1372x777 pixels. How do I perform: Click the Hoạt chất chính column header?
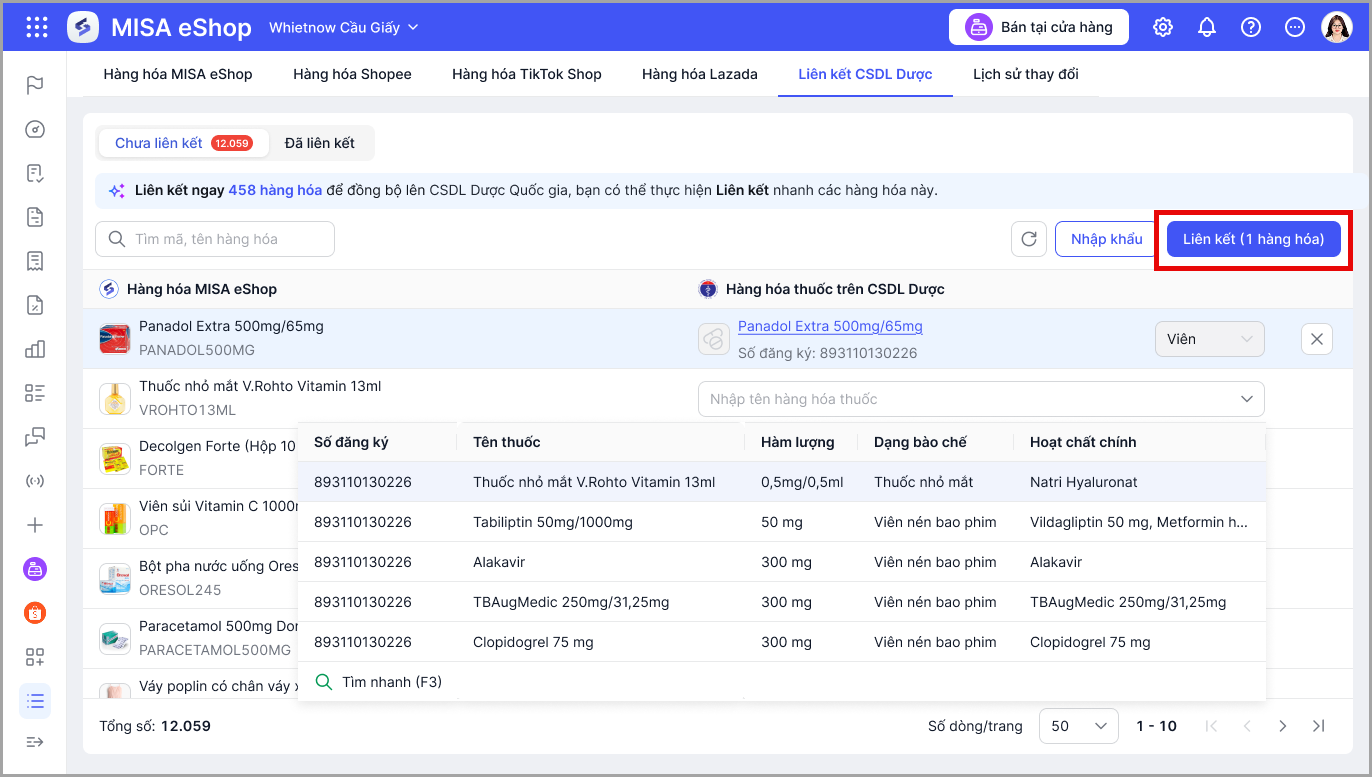[1083, 442]
